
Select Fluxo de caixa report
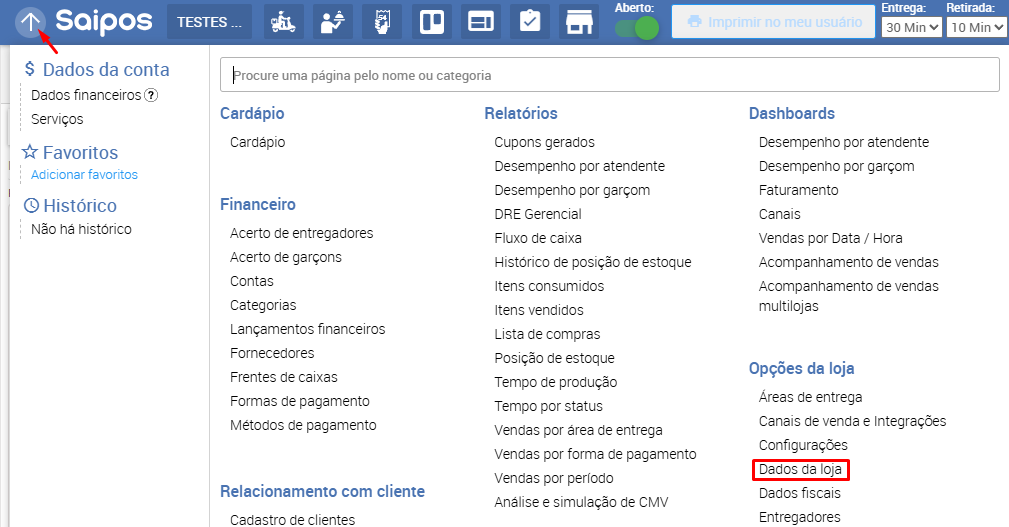(537, 238)
